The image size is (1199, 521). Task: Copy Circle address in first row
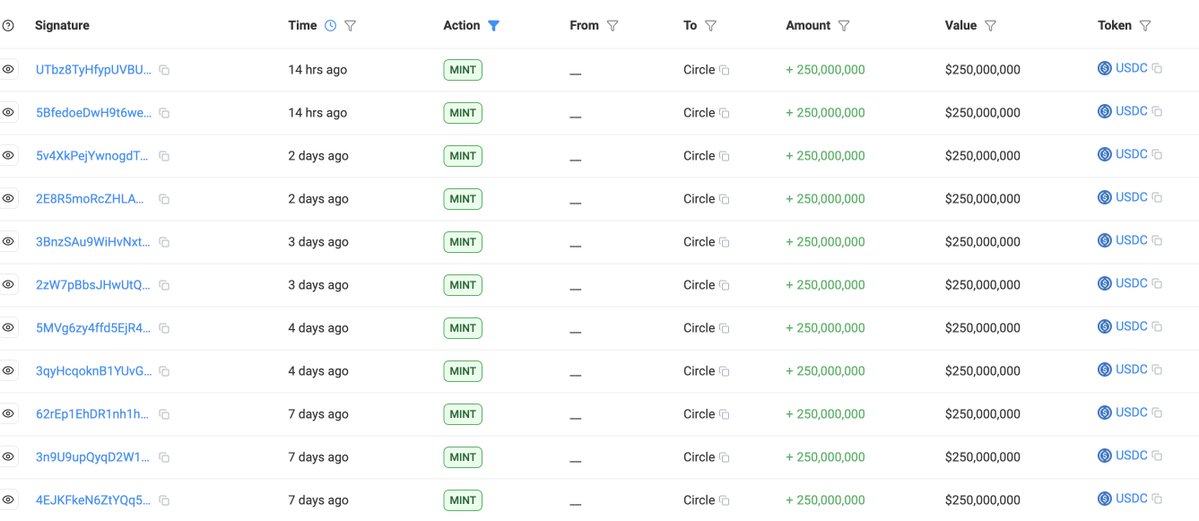[724, 70]
